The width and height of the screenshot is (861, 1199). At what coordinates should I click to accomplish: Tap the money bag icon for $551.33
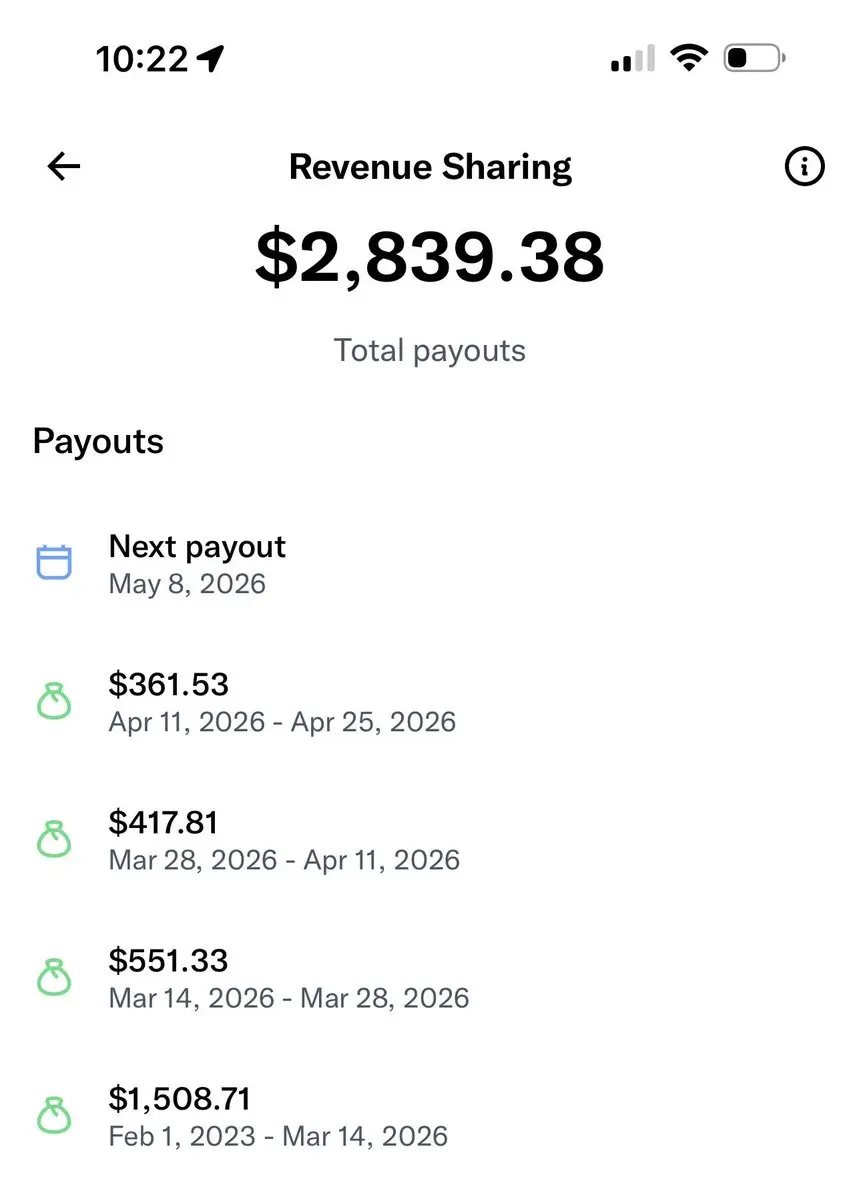click(55, 978)
